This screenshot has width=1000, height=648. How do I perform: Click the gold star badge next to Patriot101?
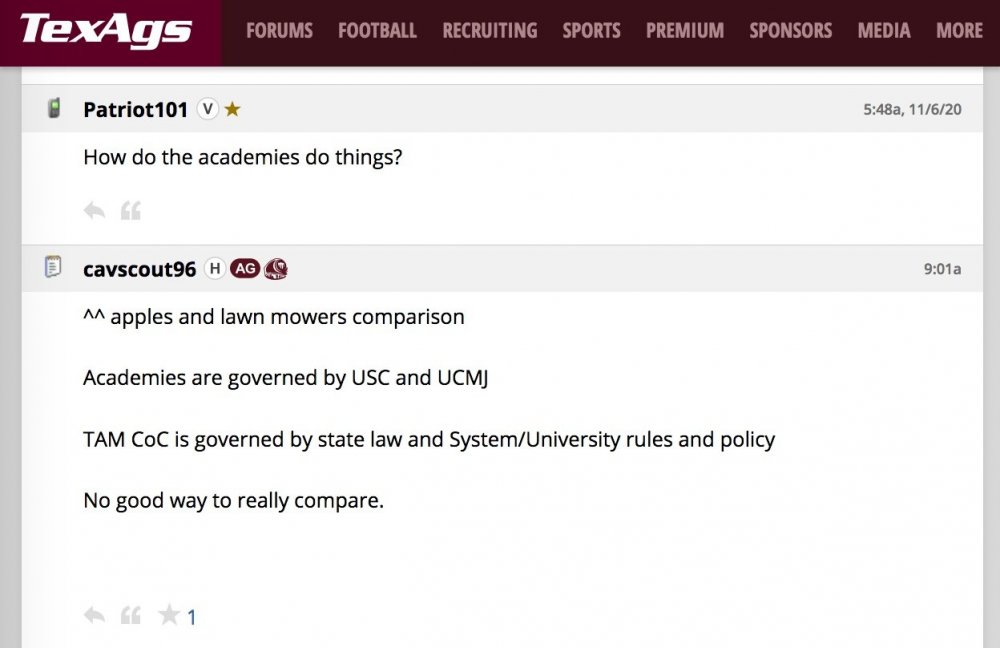click(x=232, y=109)
